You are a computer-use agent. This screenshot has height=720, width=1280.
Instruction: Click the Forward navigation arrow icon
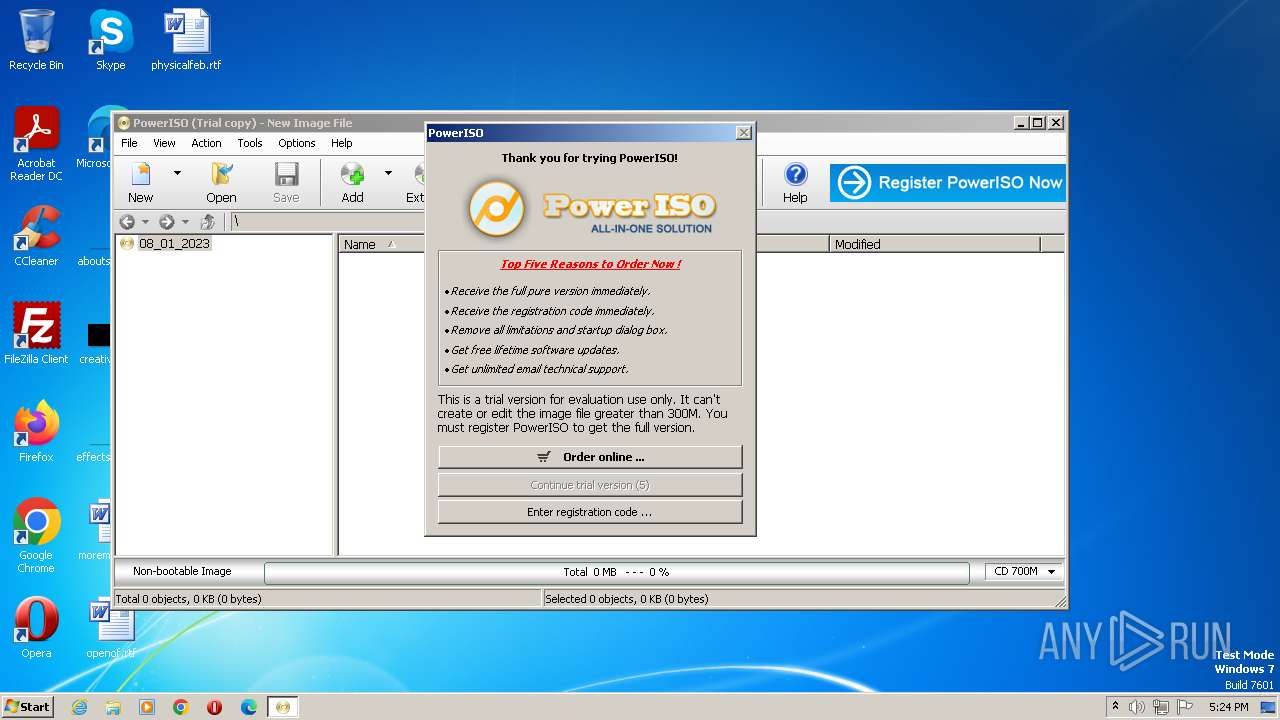167,222
